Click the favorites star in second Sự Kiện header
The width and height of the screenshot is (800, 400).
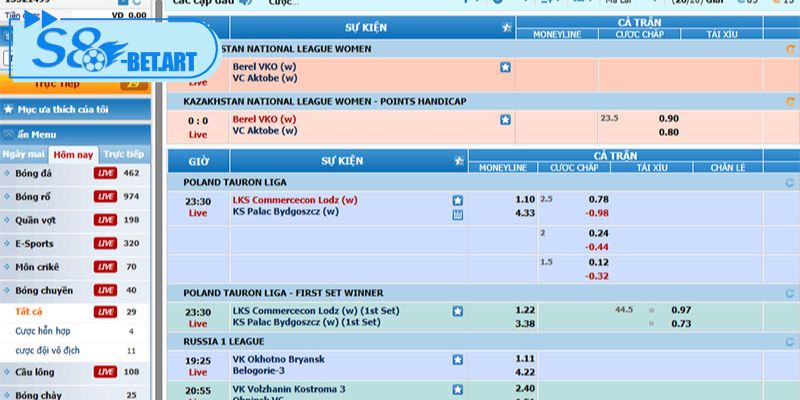[459, 161]
